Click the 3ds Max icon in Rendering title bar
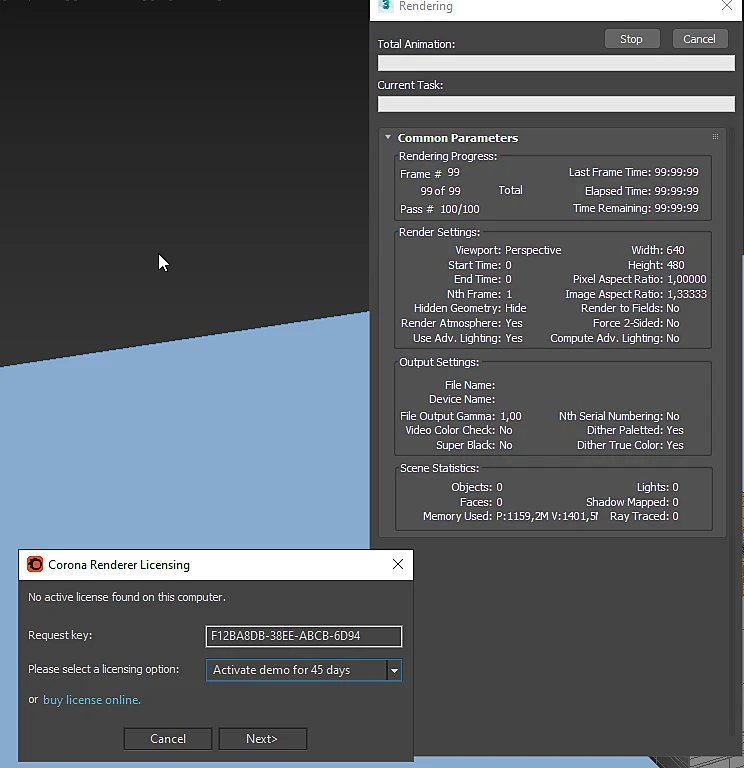 (386, 6)
